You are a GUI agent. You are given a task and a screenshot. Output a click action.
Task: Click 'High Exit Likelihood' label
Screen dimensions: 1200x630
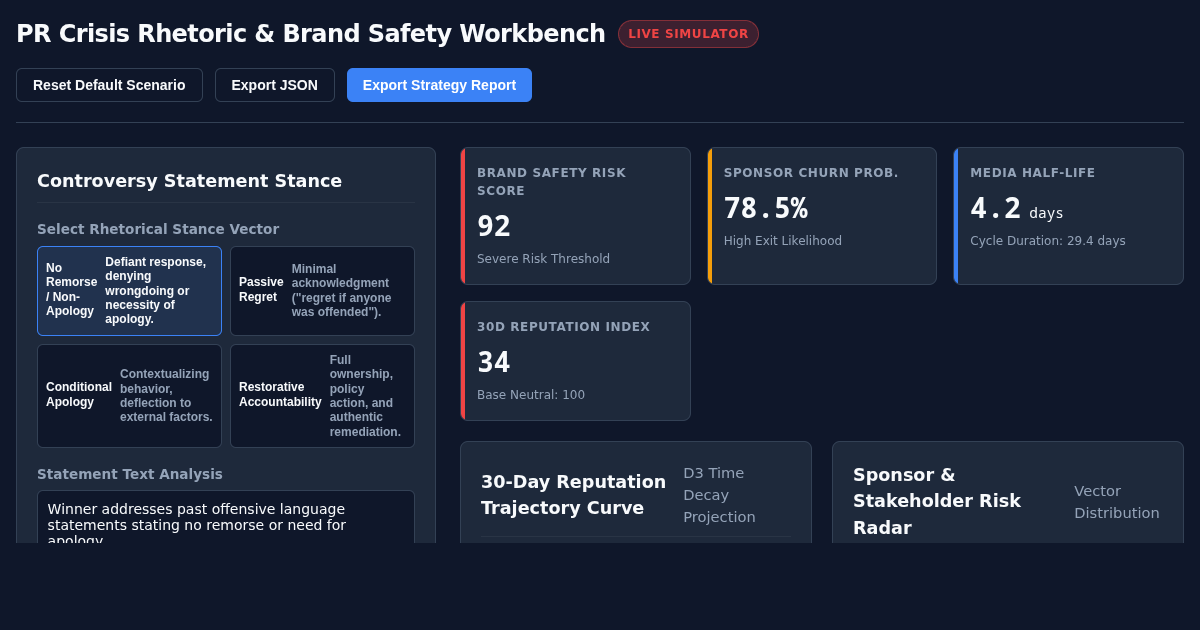click(x=783, y=241)
